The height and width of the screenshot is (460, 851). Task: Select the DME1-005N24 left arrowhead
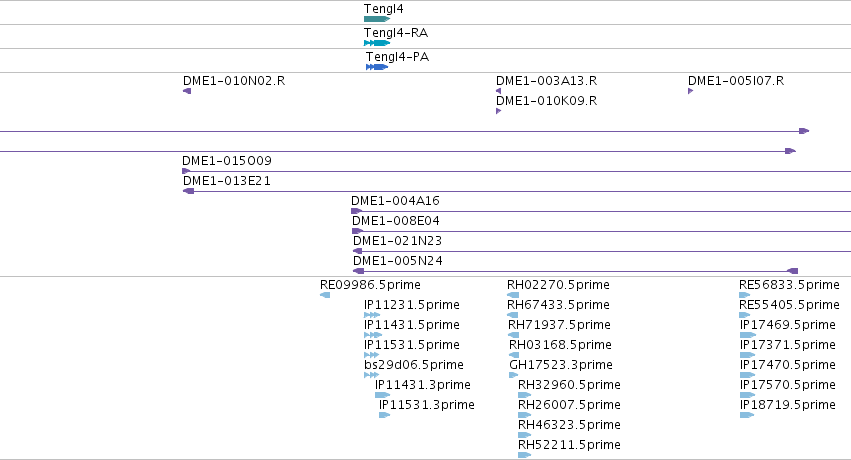(358, 271)
